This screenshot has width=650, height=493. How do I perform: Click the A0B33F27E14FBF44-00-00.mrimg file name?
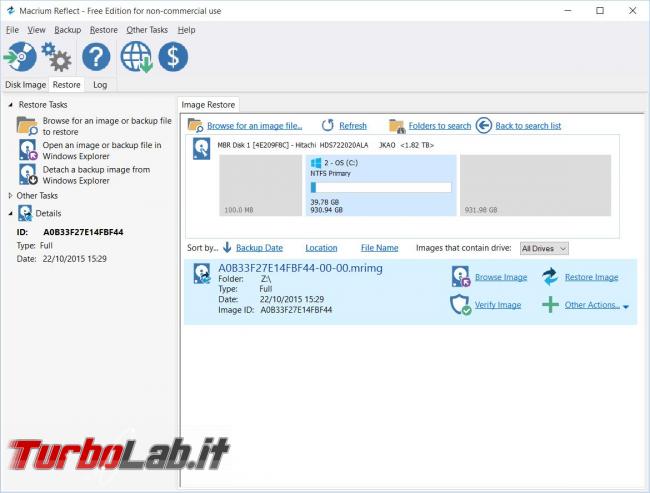[300, 268]
